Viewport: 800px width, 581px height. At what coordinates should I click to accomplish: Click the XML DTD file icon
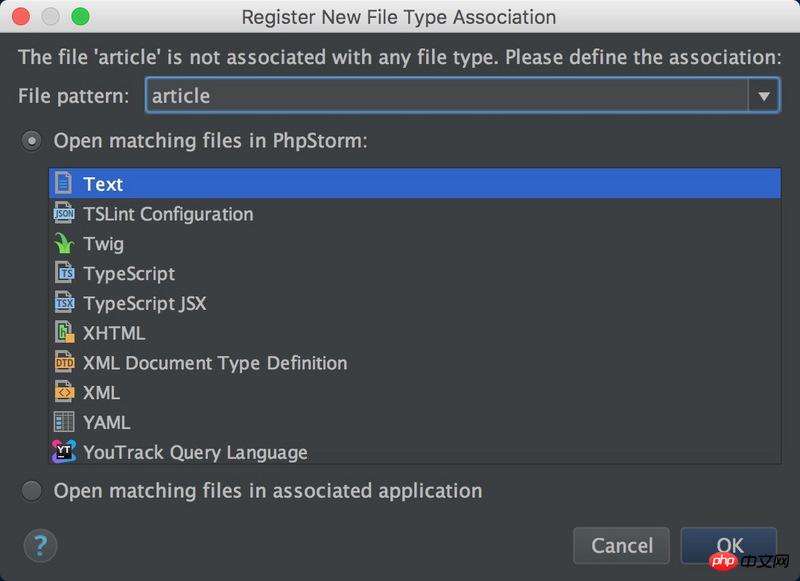coord(64,363)
